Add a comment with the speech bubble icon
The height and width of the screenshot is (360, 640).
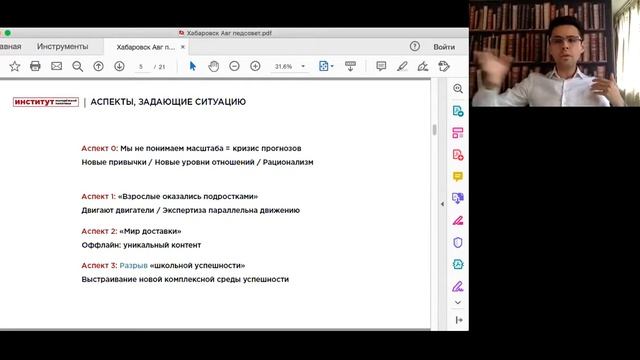[x=381, y=66]
